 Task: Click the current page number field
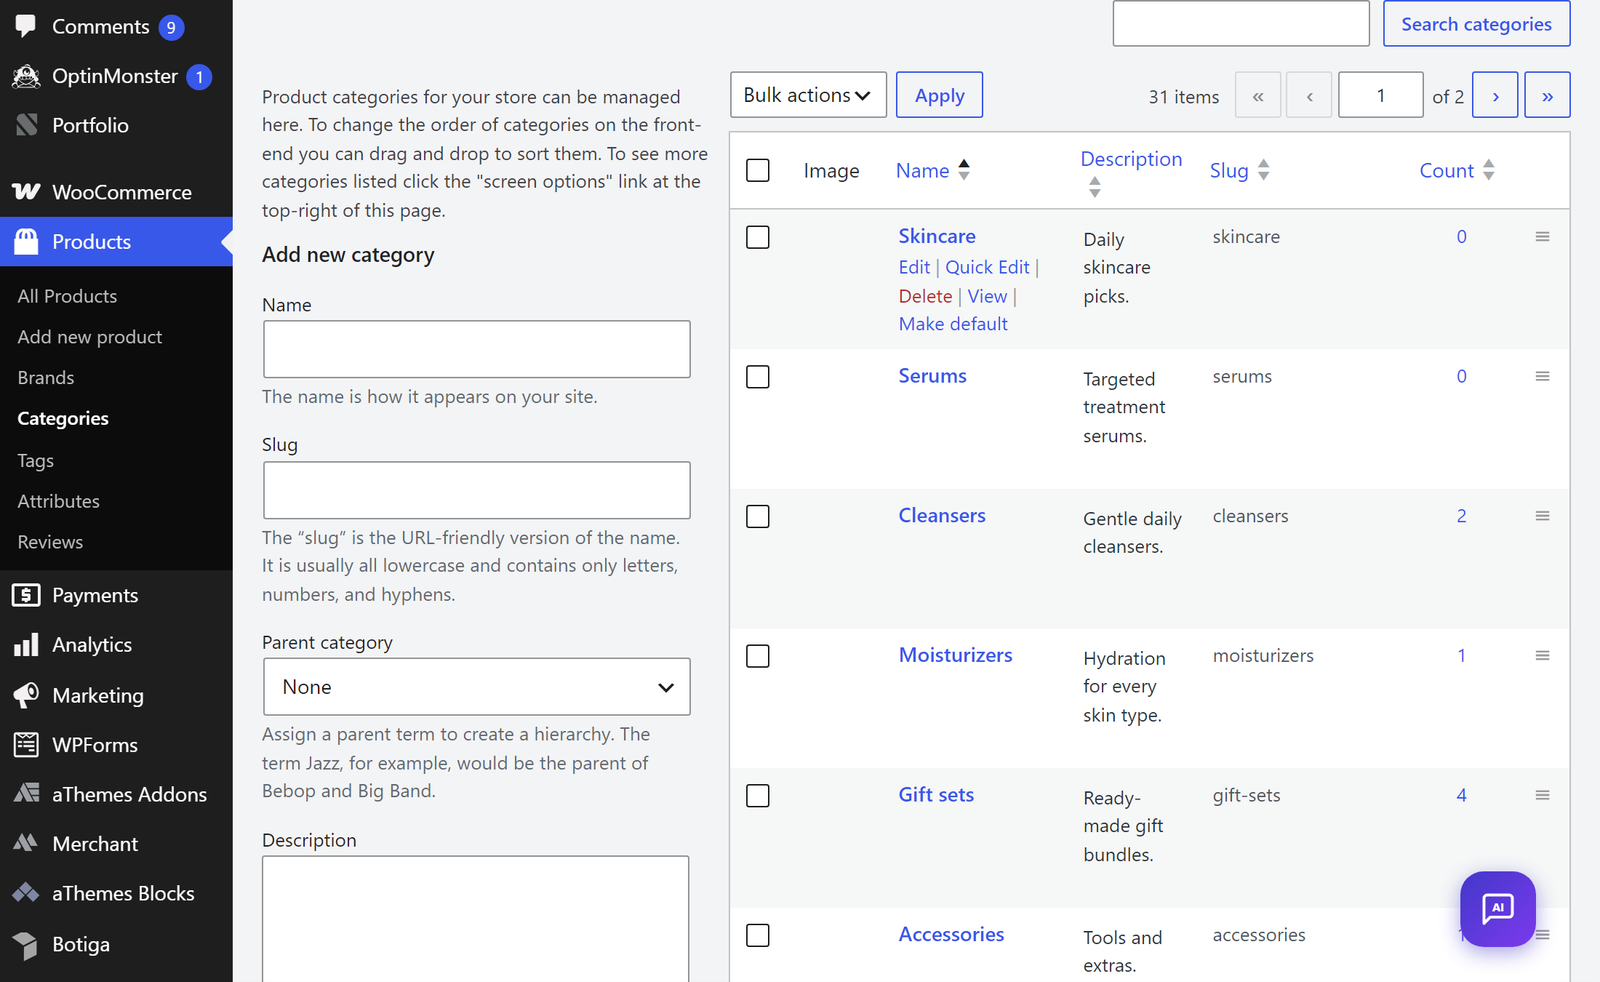click(x=1381, y=95)
